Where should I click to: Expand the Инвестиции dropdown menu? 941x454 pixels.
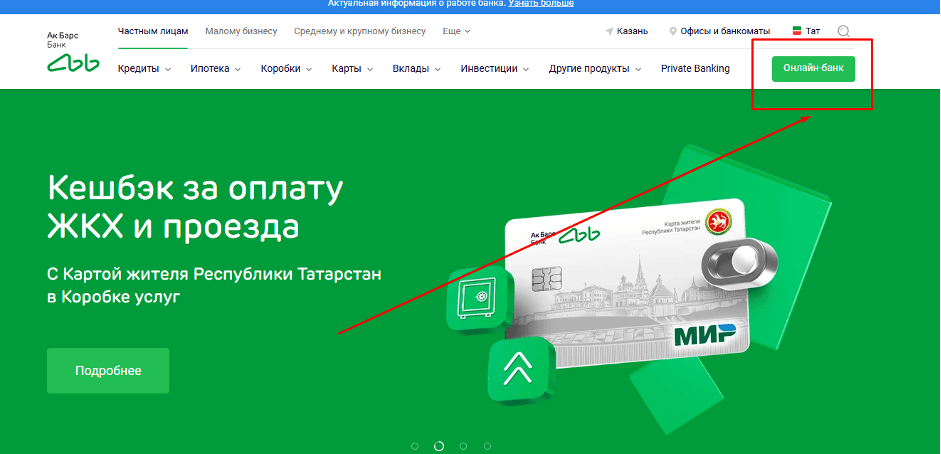click(x=495, y=68)
